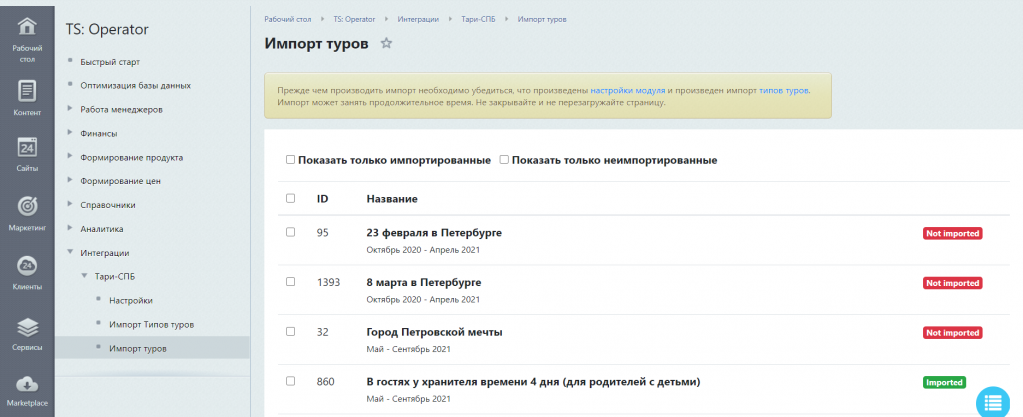Open Быстрый старт menu item
Image resolution: width=1023 pixels, height=417 pixels.
click(110, 62)
